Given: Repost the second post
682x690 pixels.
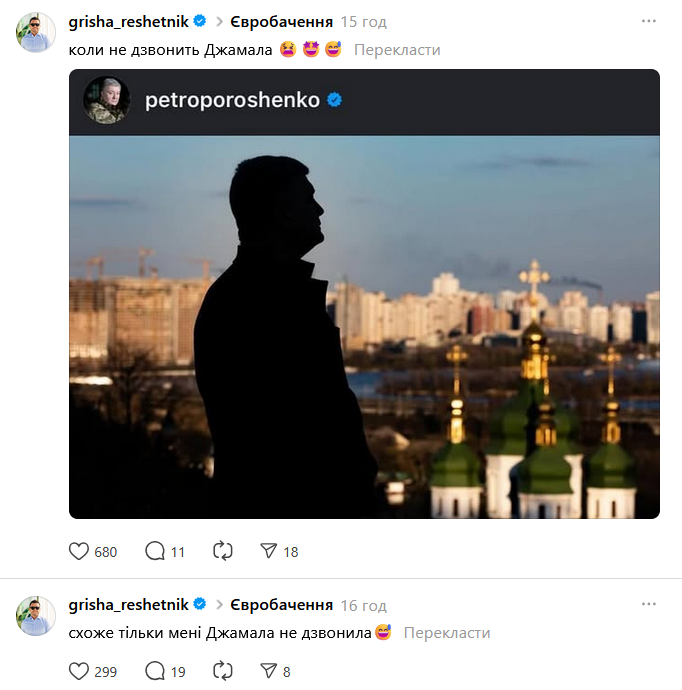Looking at the screenshot, I should (x=223, y=671).
